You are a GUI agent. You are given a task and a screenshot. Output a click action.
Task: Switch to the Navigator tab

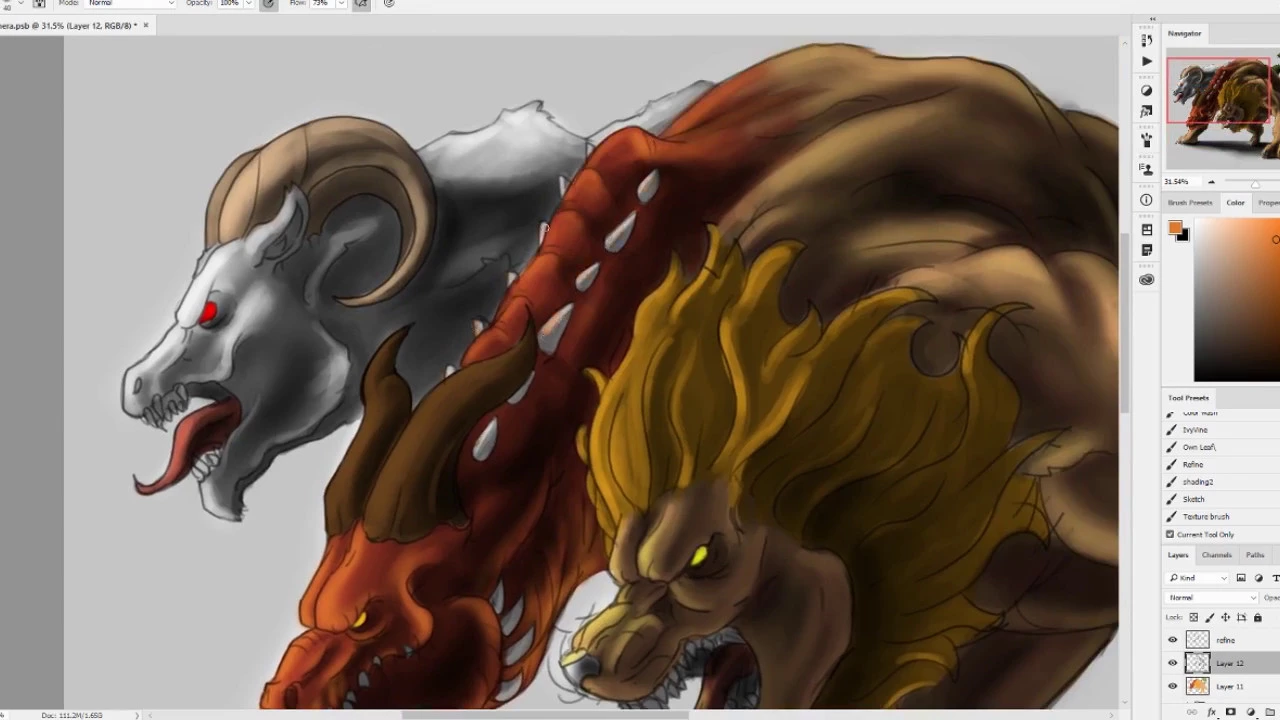click(1185, 34)
